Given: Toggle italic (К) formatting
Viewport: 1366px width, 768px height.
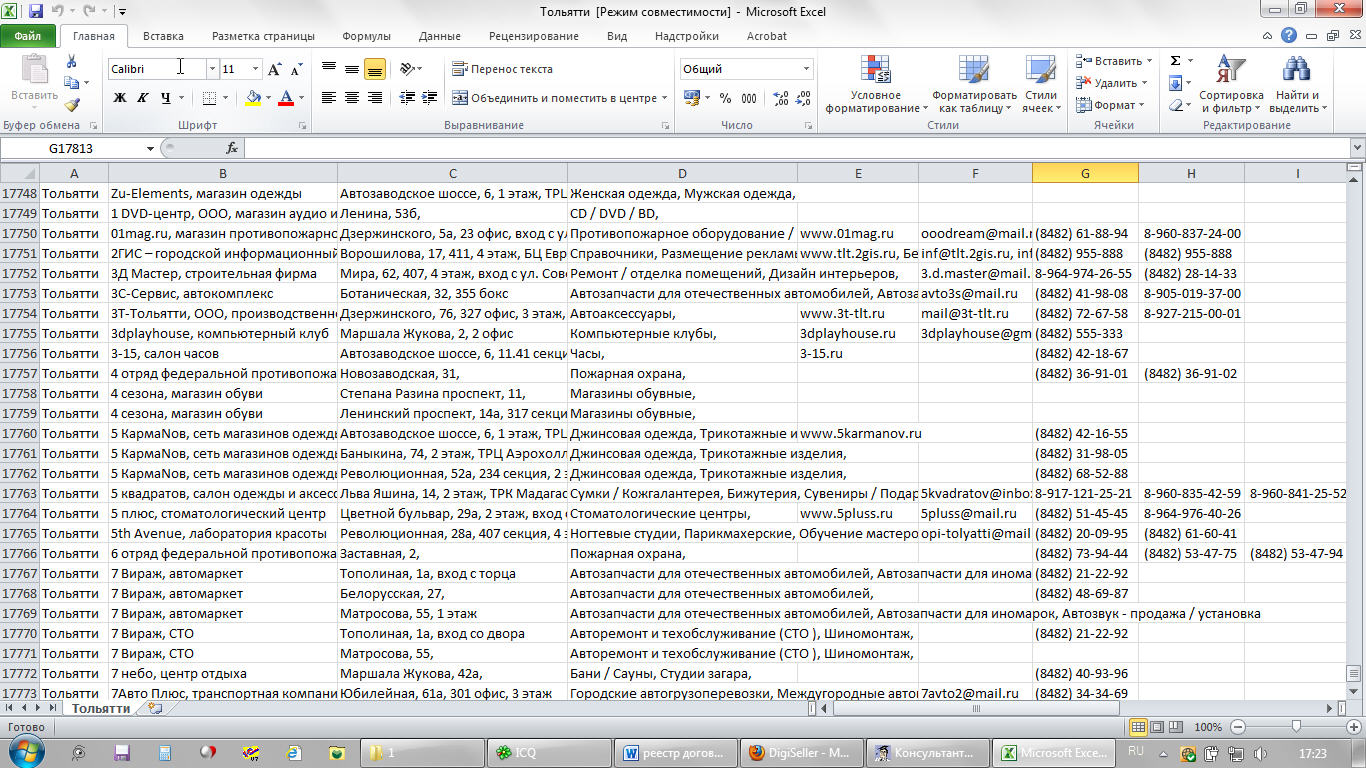Looking at the screenshot, I should click(x=143, y=98).
